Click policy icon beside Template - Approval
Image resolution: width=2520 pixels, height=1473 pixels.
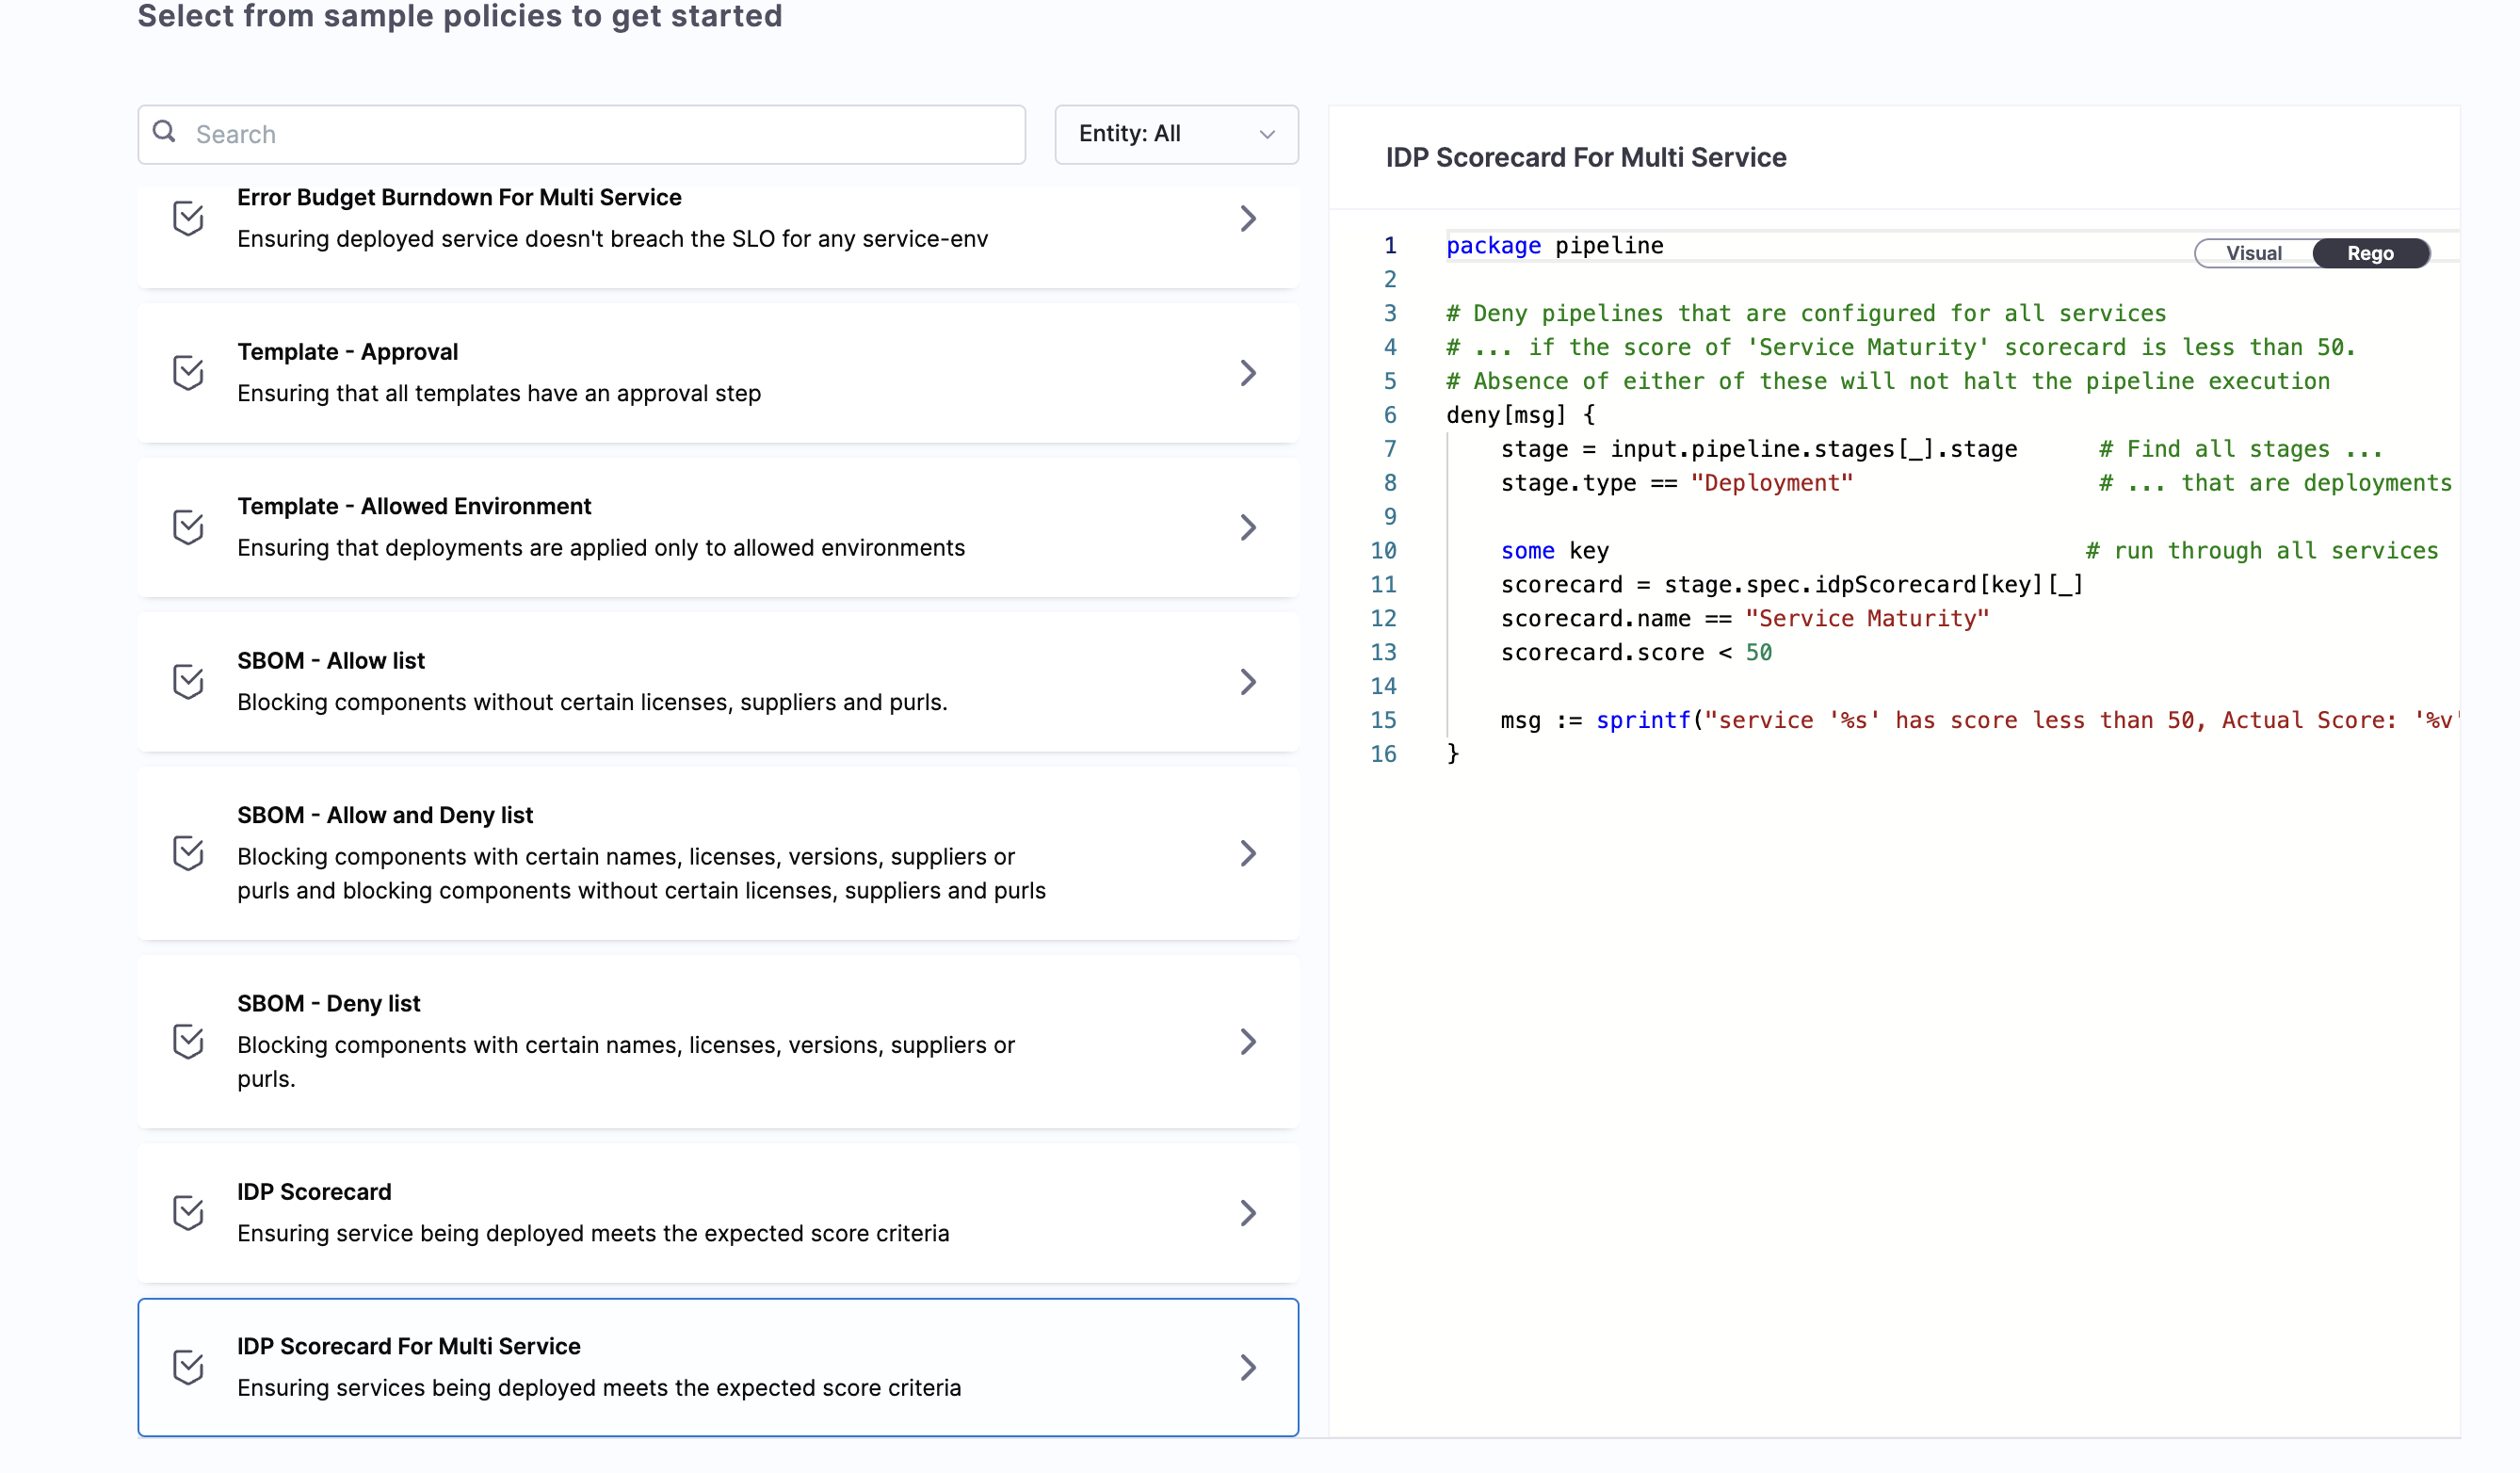188,372
